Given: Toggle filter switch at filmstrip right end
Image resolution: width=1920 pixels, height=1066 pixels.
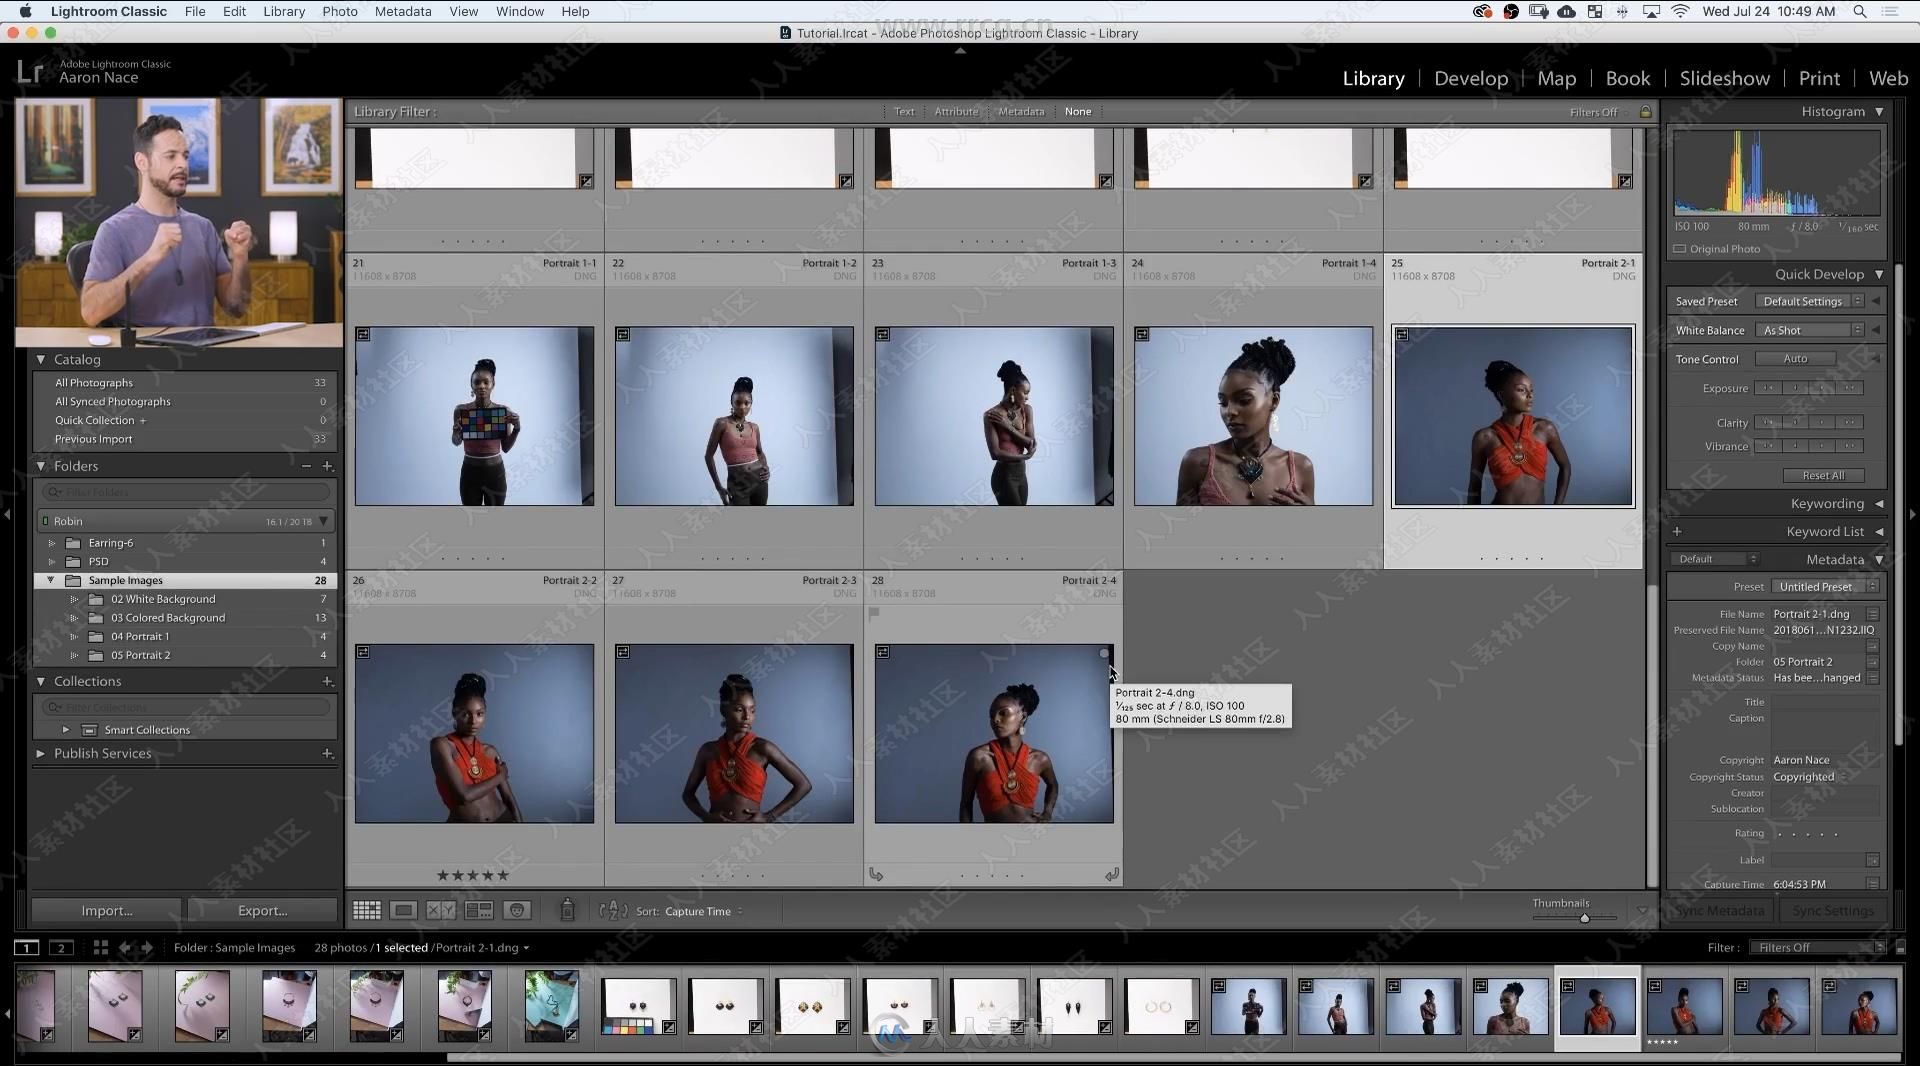Looking at the screenshot, I should coord(1901,947).
